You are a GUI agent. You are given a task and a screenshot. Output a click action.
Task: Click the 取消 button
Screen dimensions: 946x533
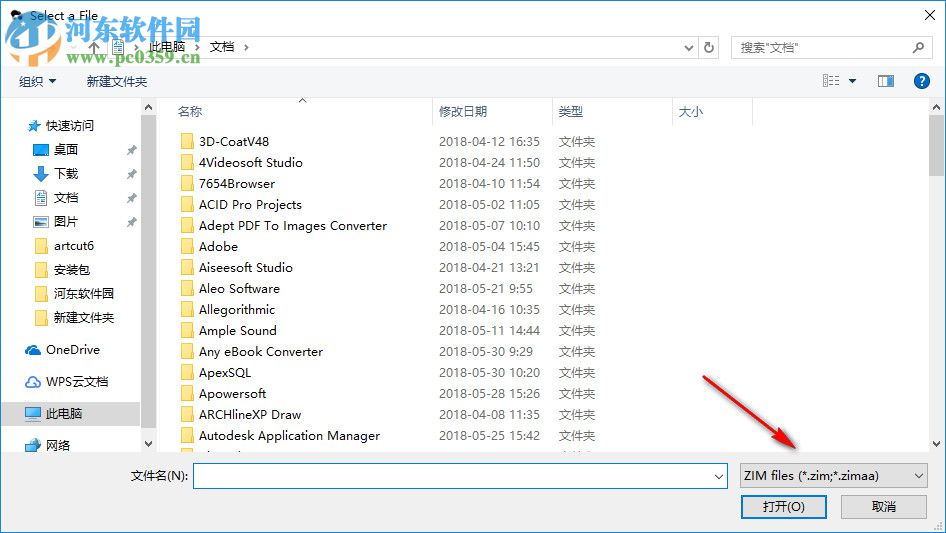[x=884, y=506]
